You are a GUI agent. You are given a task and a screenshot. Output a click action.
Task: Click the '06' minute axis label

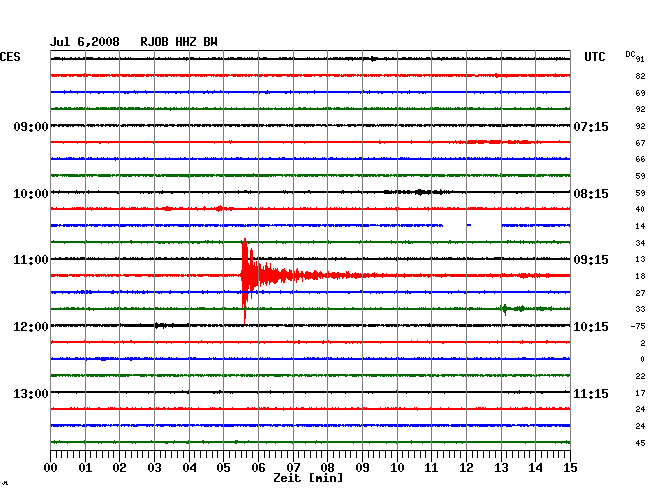tap(258, 468)
